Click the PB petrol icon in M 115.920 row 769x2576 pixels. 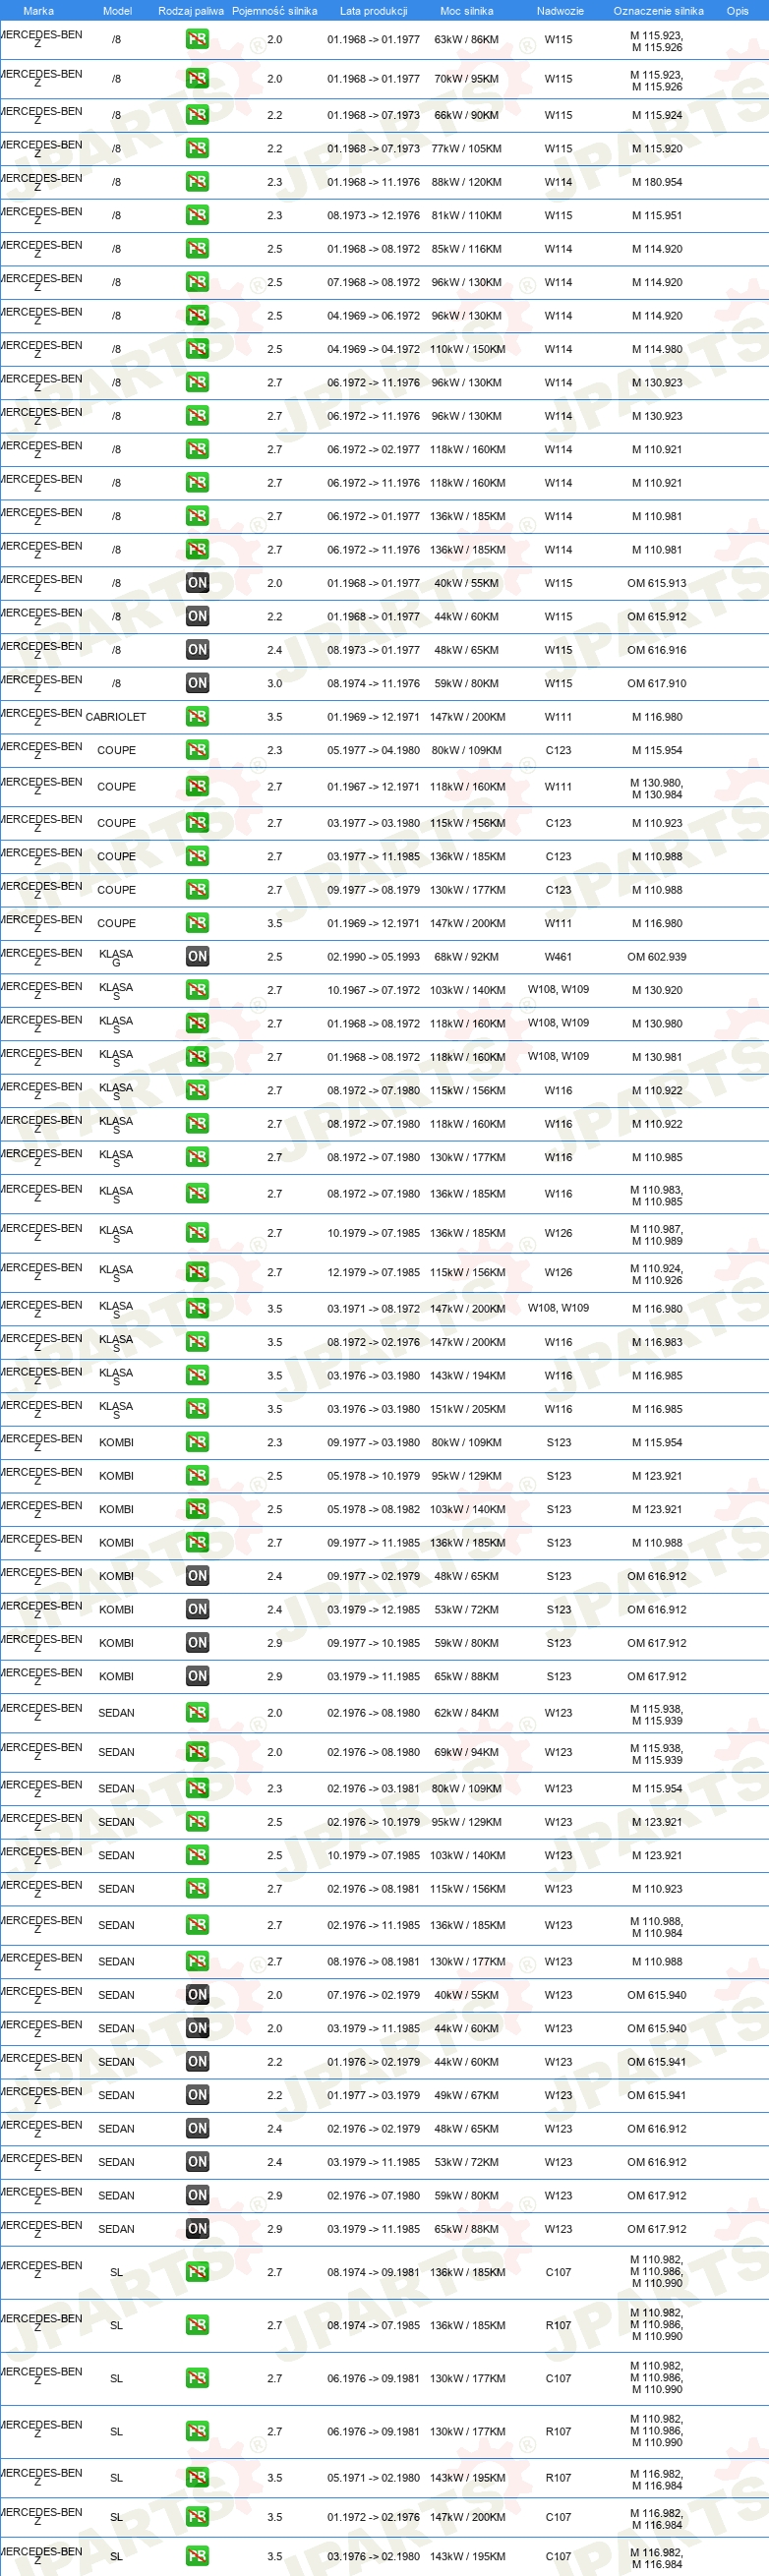click(197, 148)
